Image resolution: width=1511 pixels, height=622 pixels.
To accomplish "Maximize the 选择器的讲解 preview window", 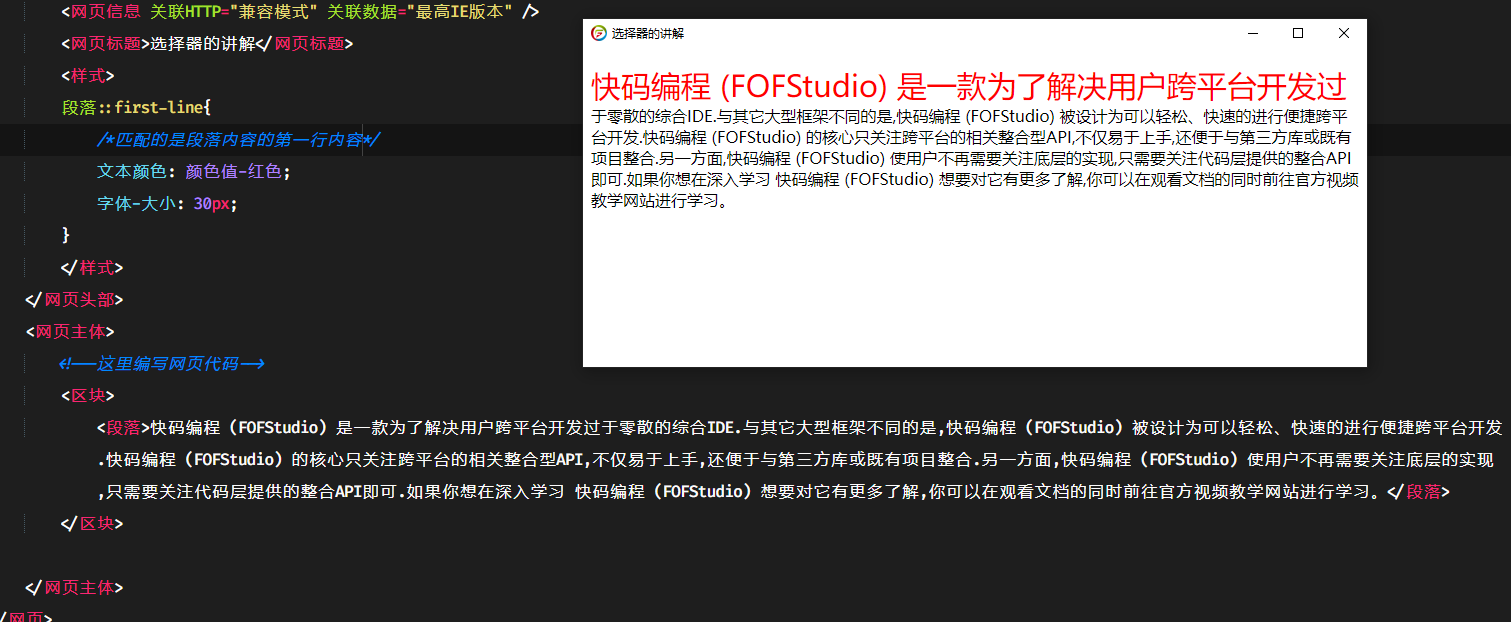I will 1298,33.
